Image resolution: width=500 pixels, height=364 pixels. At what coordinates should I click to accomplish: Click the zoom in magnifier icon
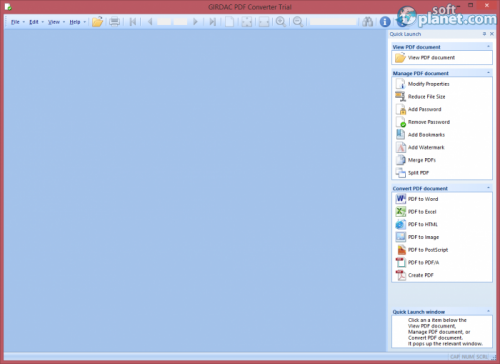[281, 22]
